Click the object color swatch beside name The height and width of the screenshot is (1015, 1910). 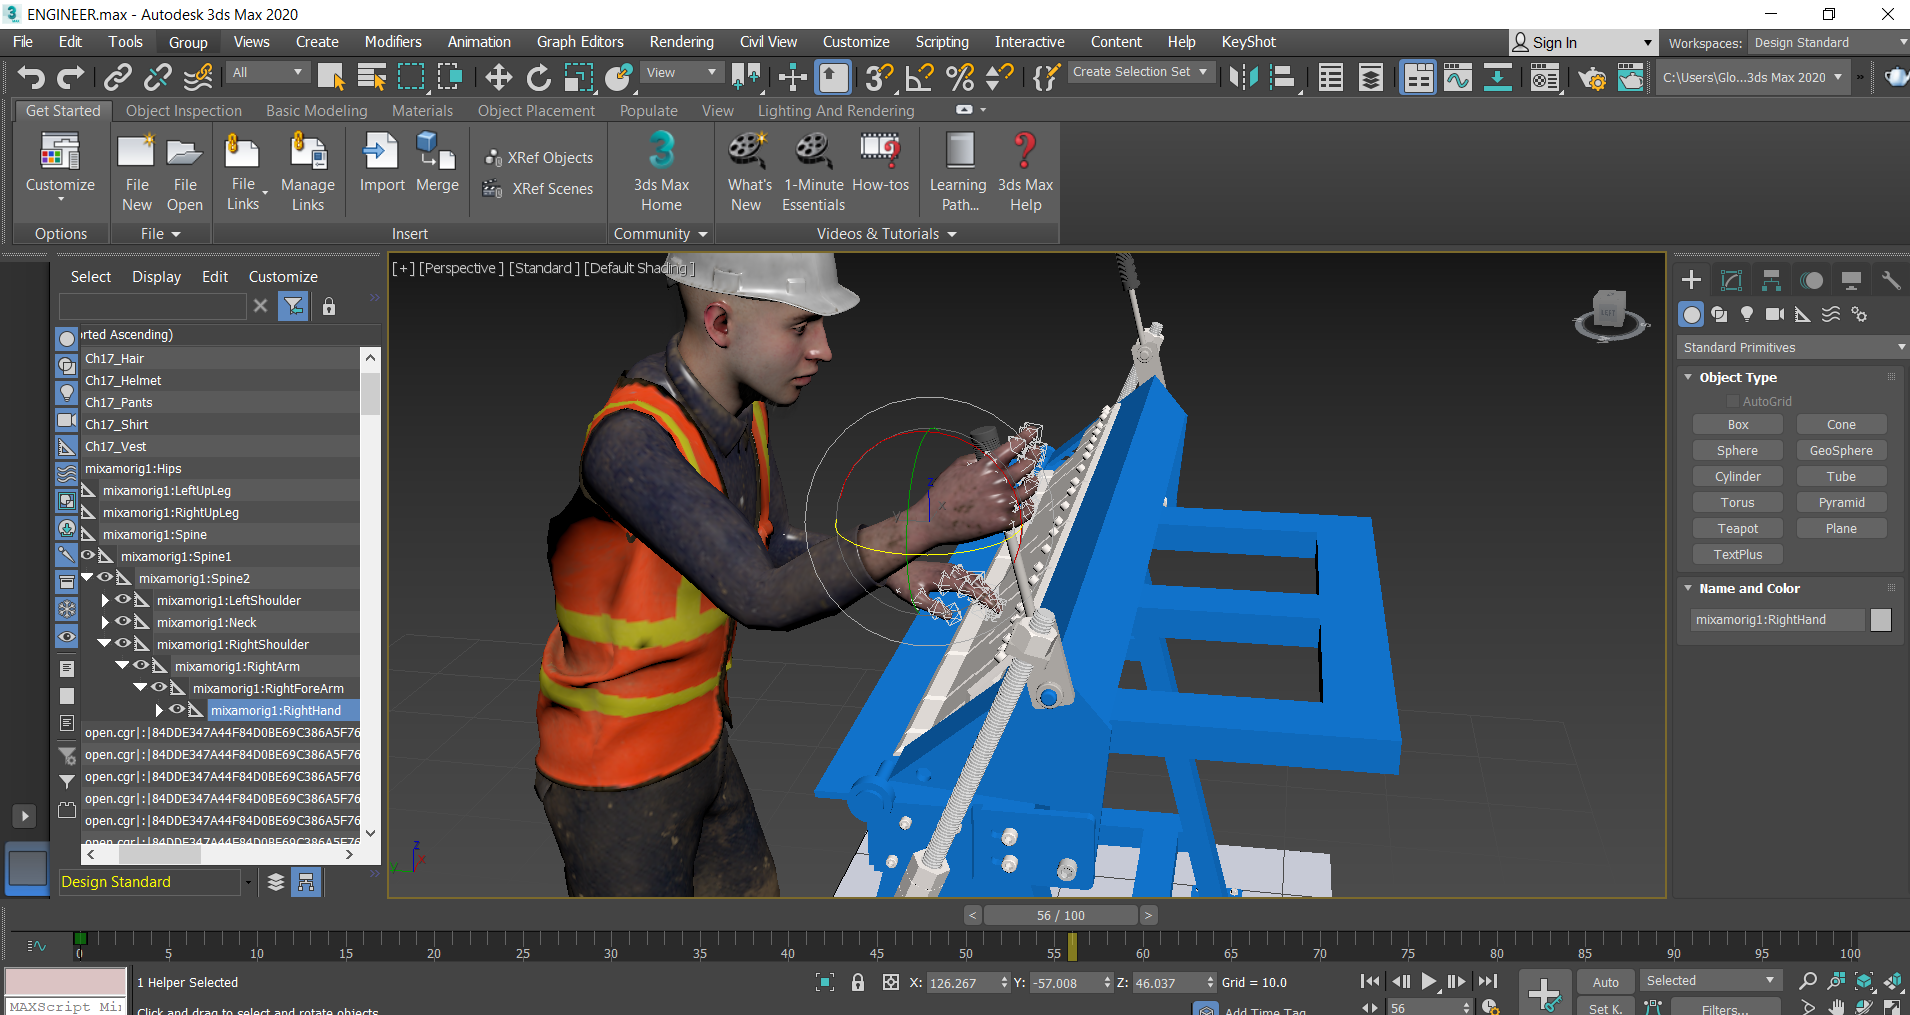(1880, 620)
